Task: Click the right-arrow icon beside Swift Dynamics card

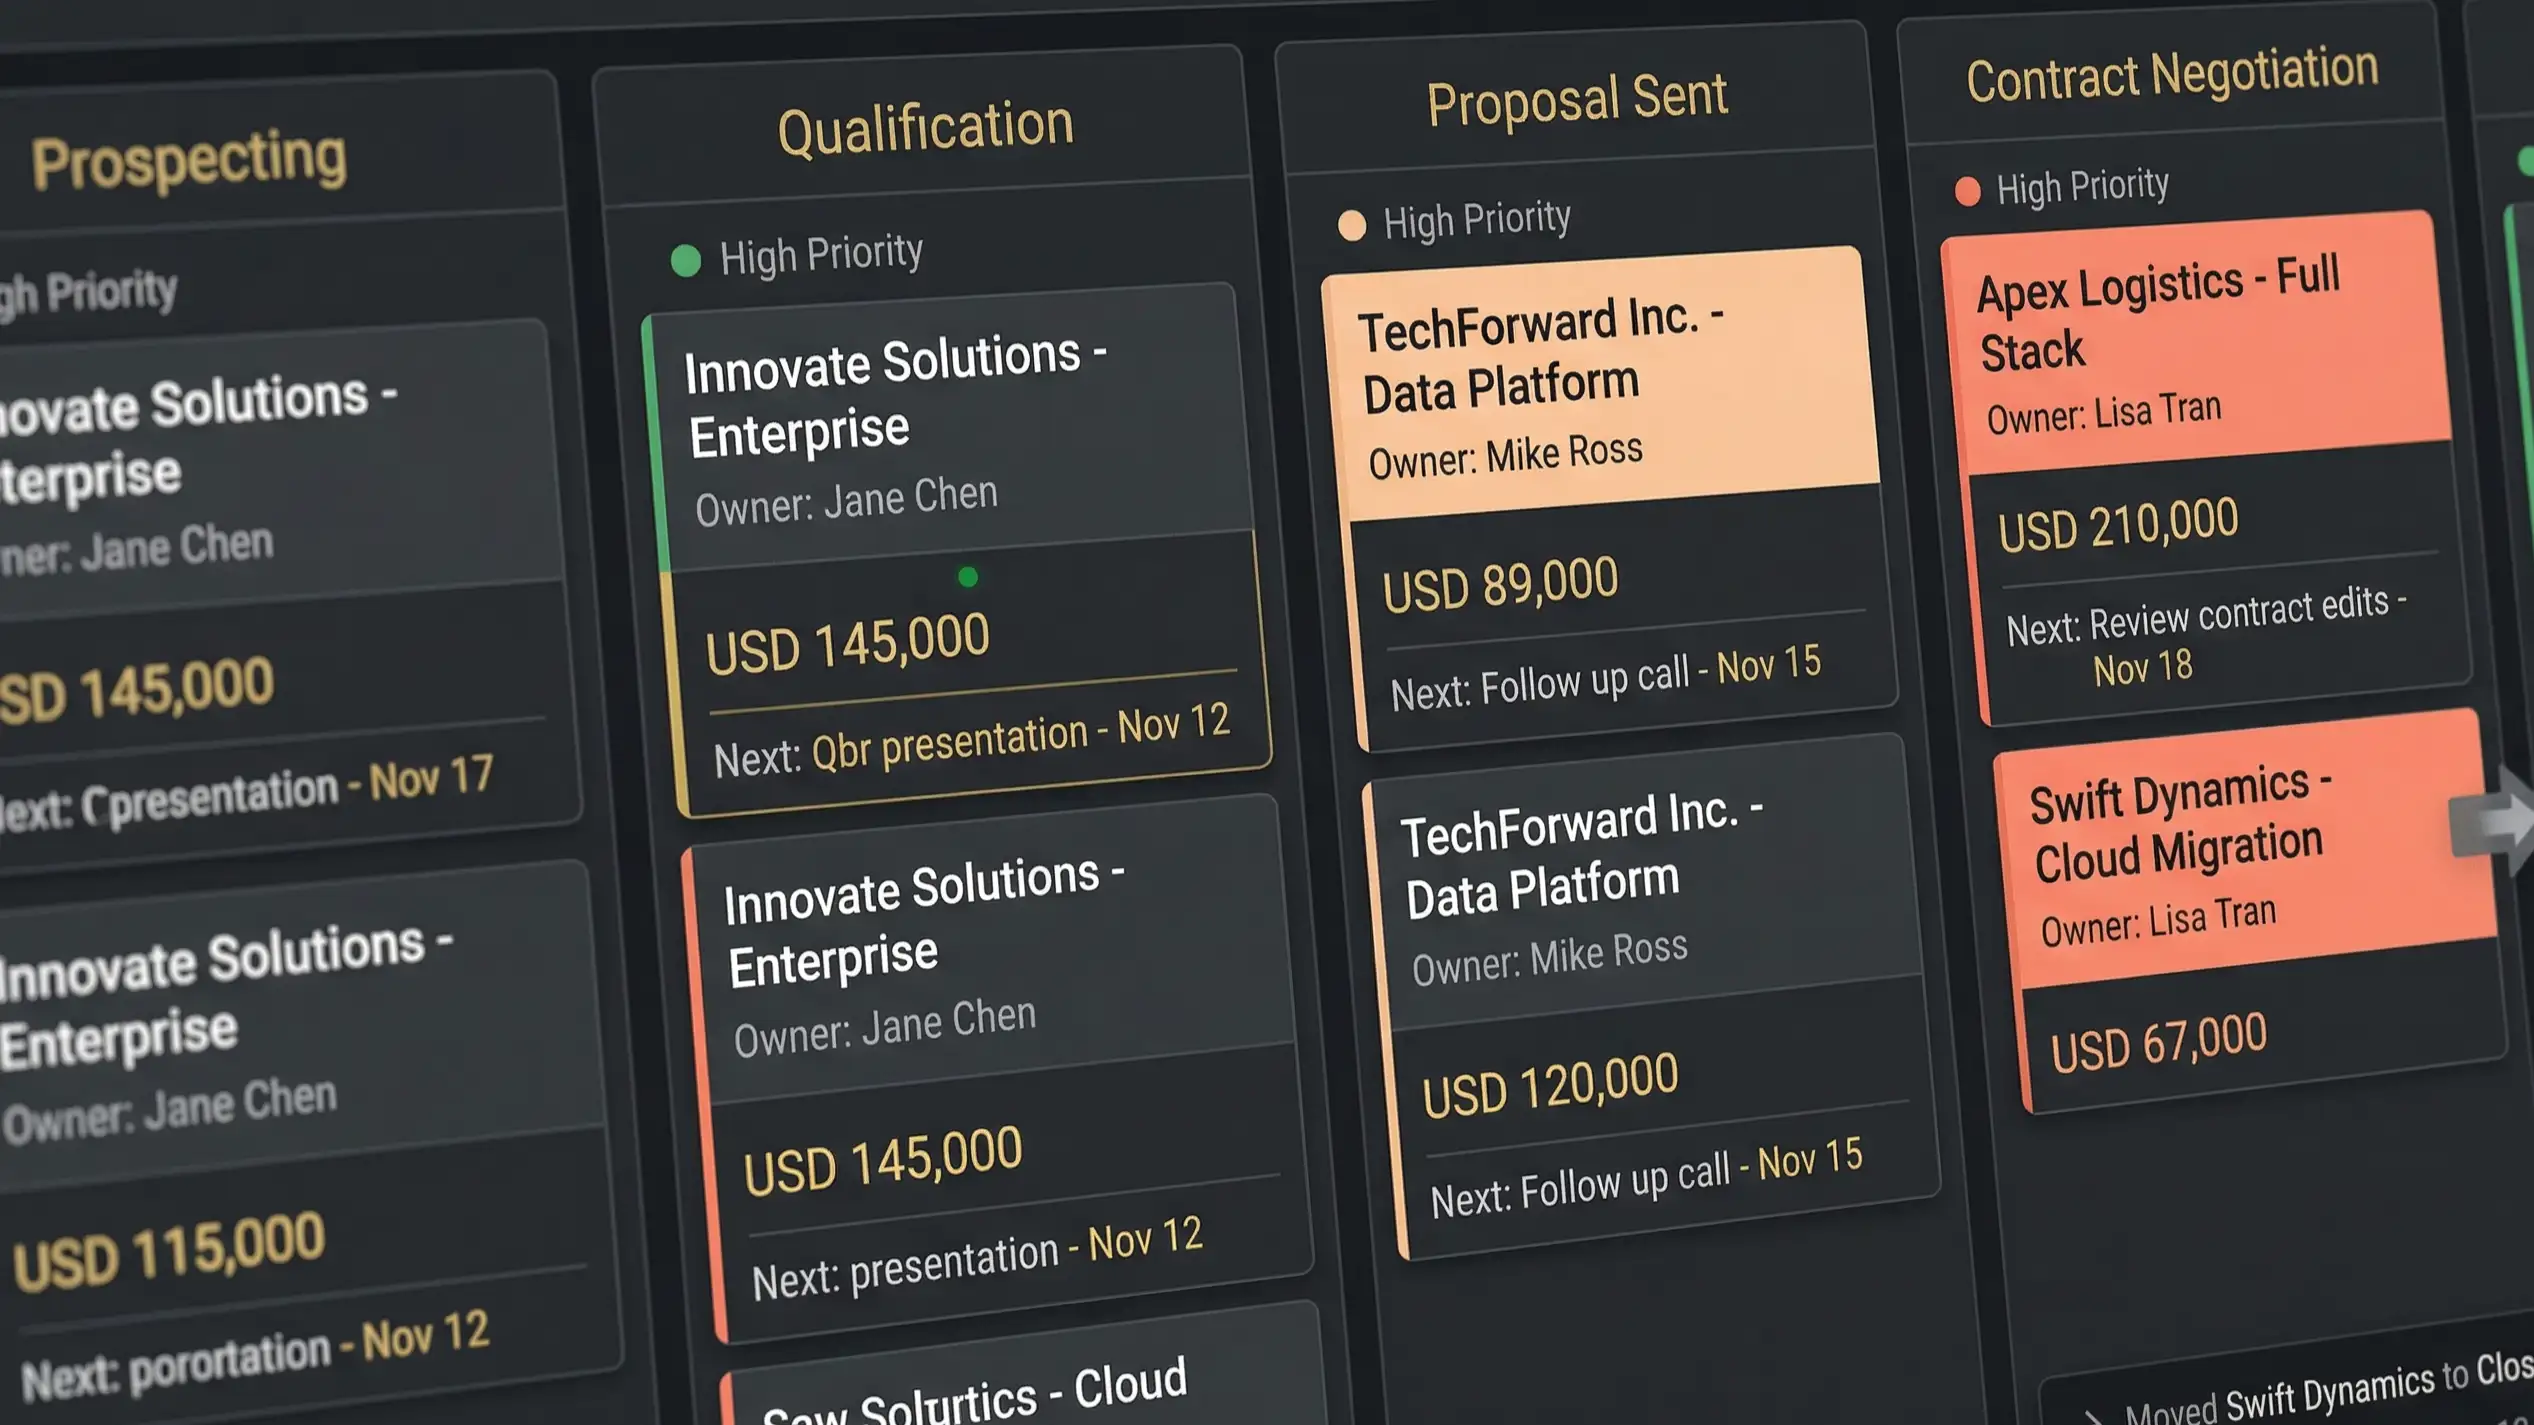Action: (2505, 820)
